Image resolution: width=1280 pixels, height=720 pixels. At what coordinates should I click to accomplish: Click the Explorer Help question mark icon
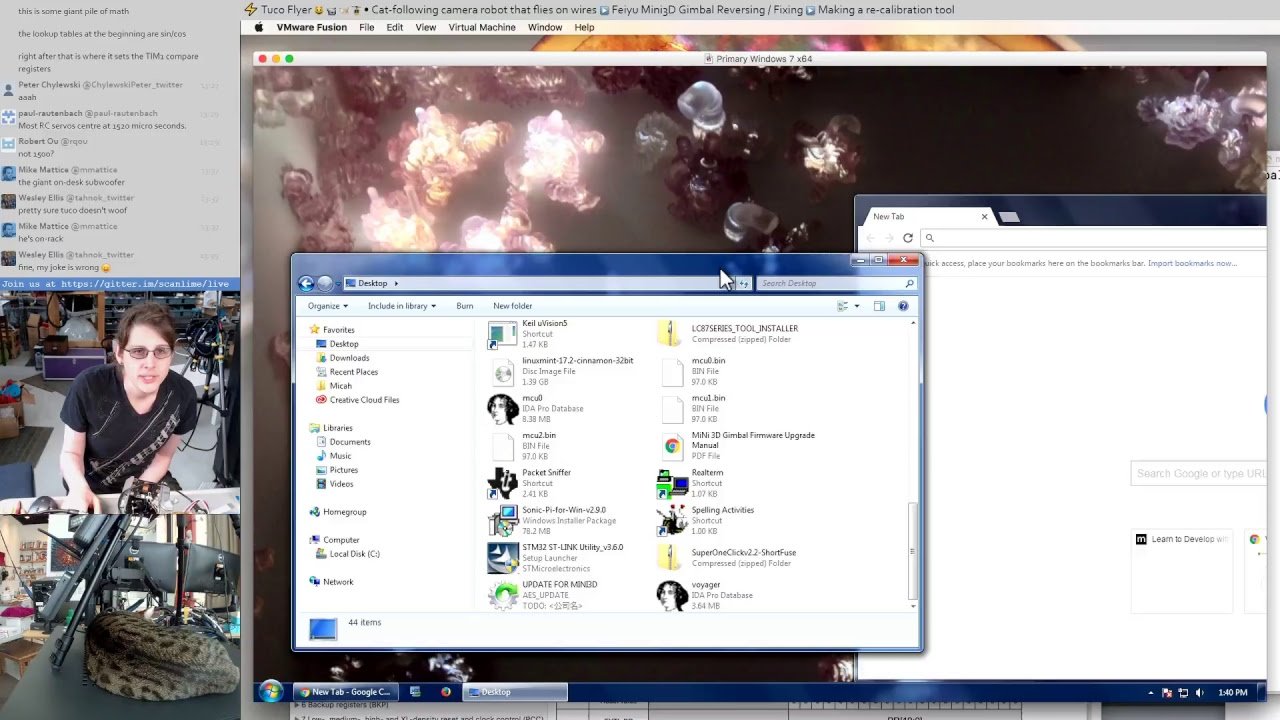click(x=904, y=306)
